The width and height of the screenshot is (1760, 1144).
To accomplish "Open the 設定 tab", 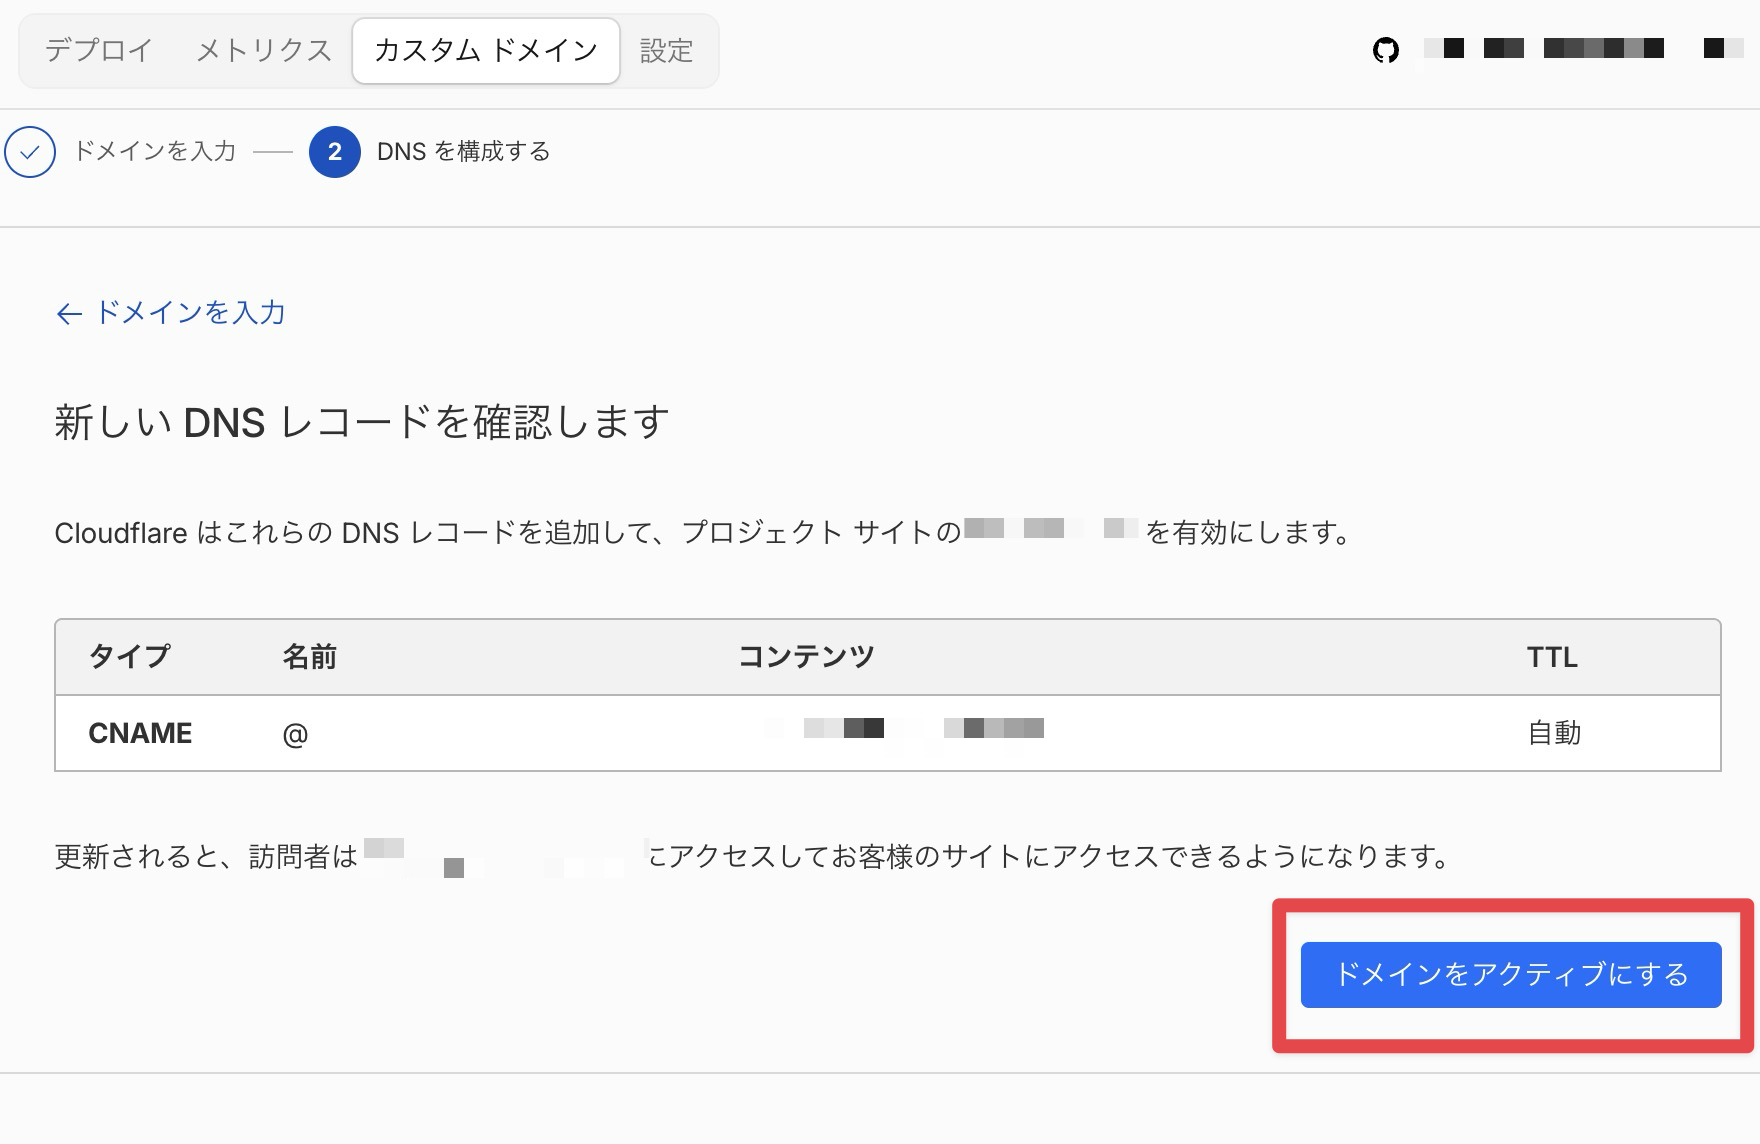I will click(x=667, y=51).
